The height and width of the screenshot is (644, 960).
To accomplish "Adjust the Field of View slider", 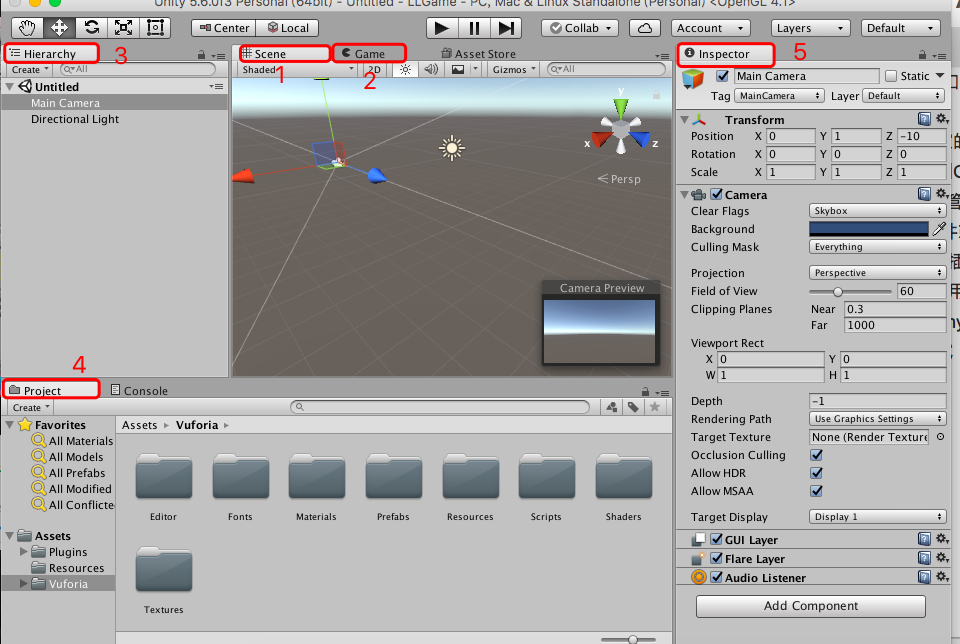I will (x=850, y=291).
